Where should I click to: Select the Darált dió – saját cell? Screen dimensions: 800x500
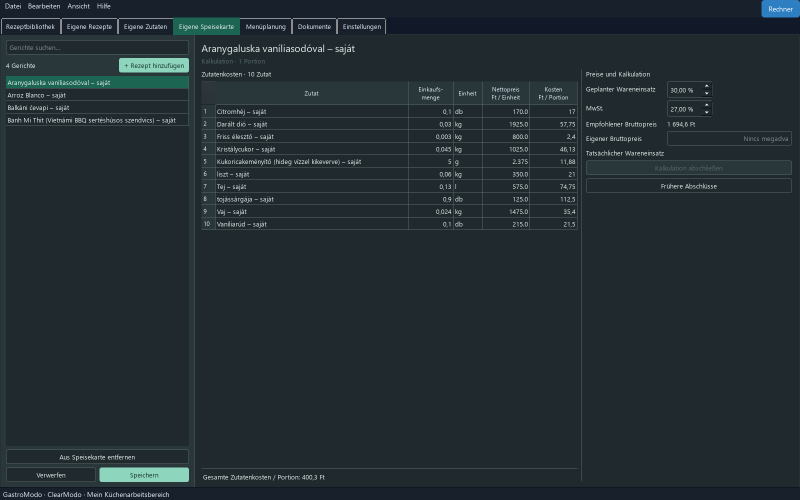pyautogui.click(x=312, y=124)
